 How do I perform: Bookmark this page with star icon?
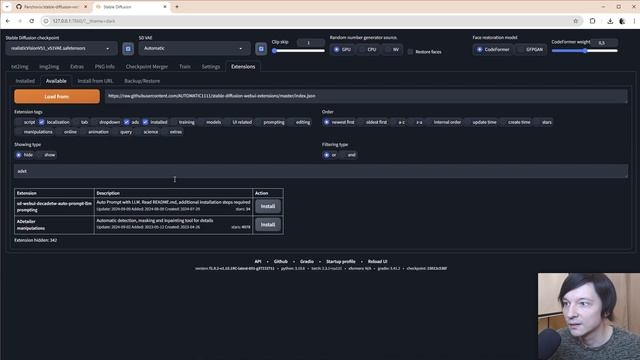tap(576, 21)
